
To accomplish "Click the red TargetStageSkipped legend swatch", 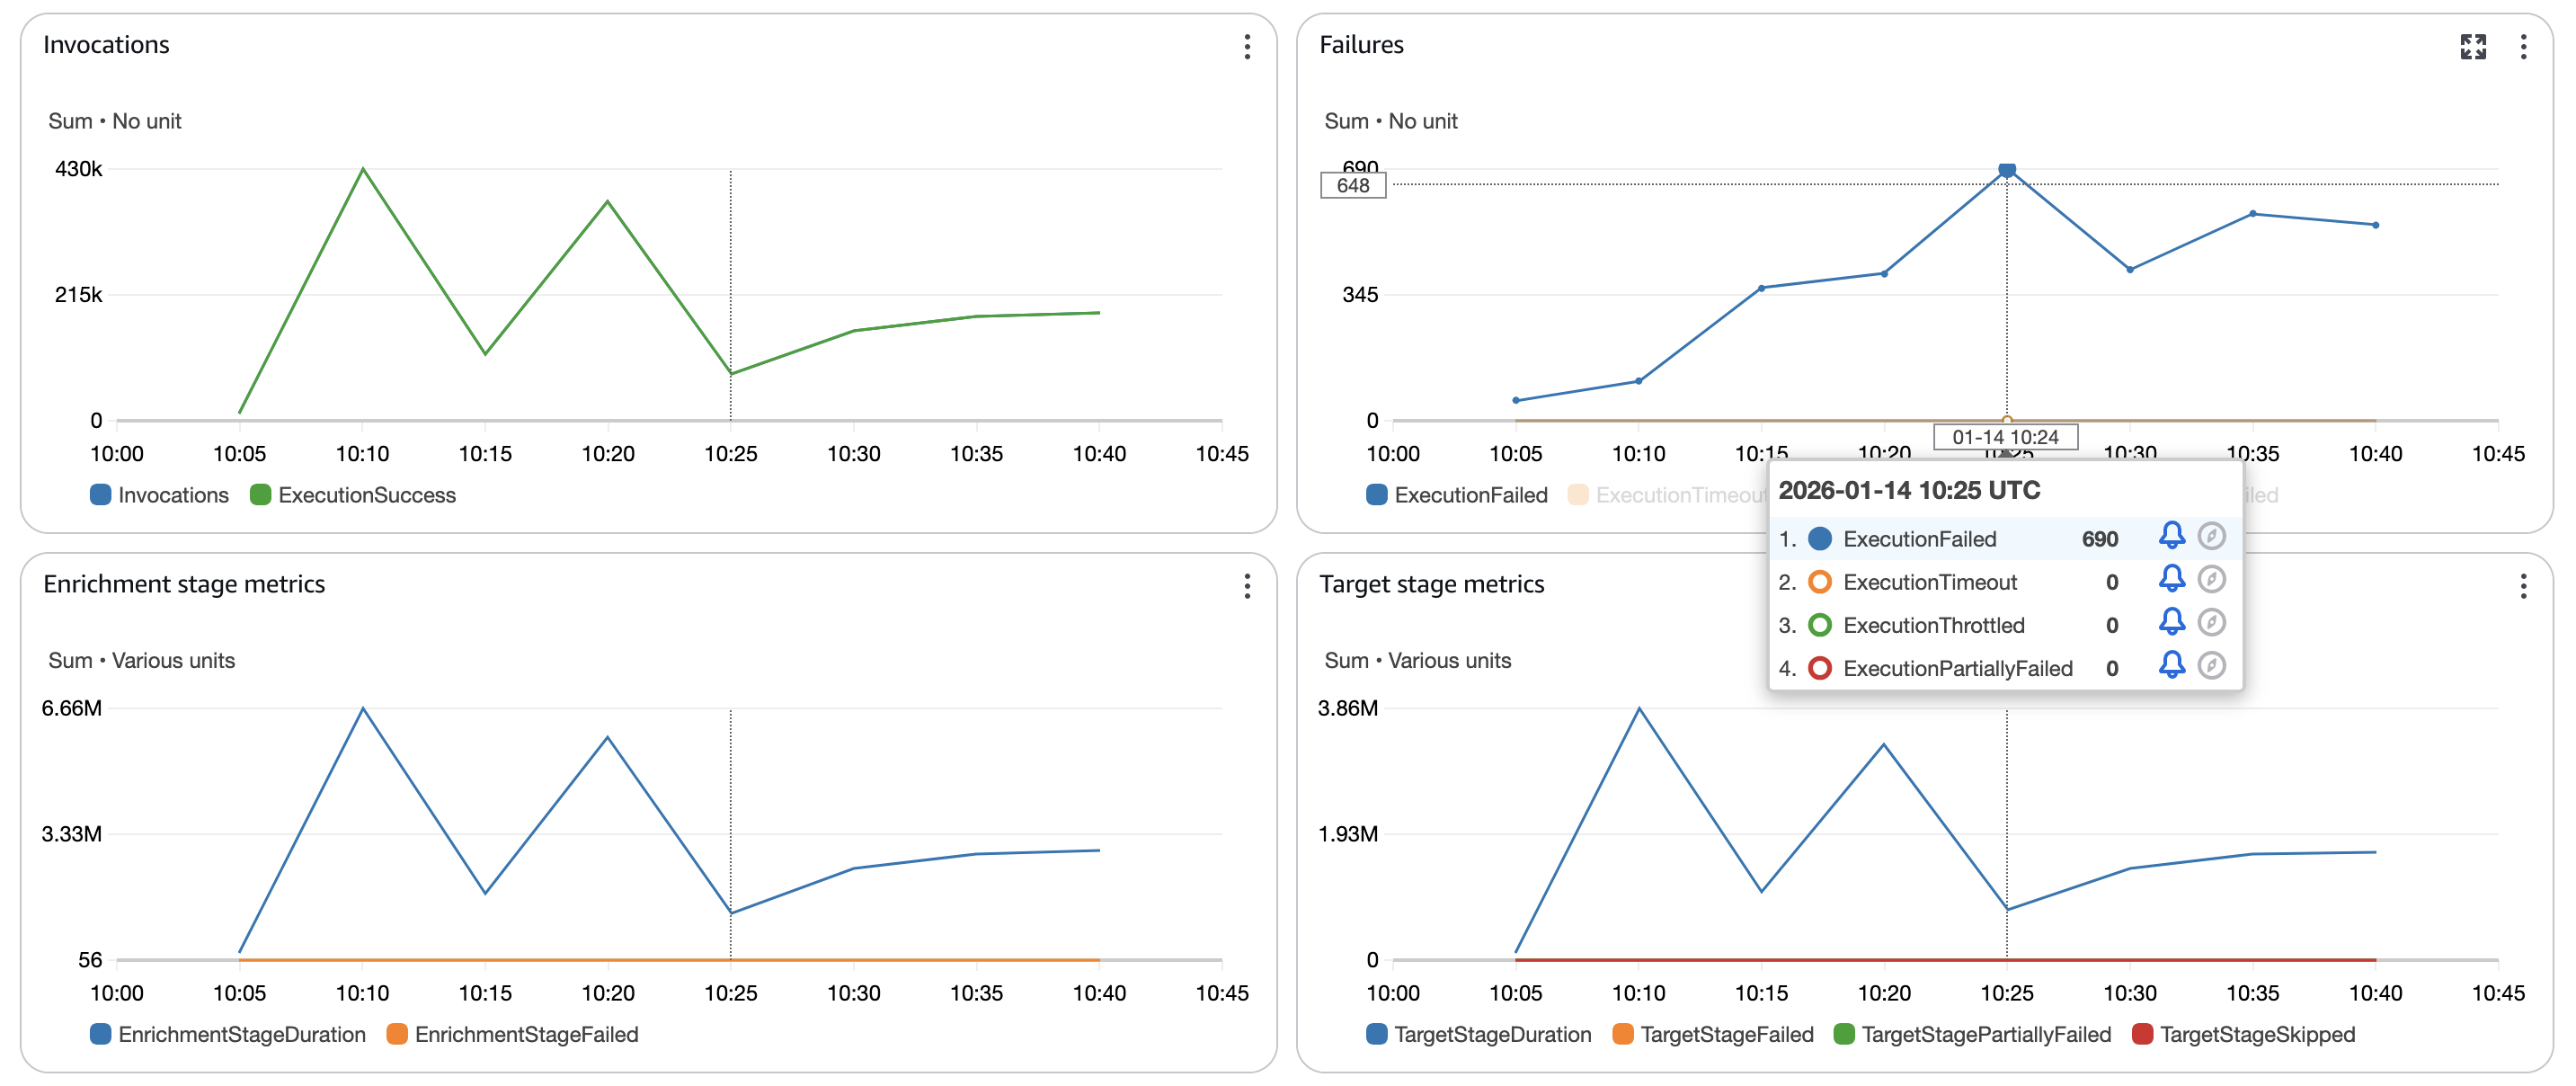I will 2142,1035.
